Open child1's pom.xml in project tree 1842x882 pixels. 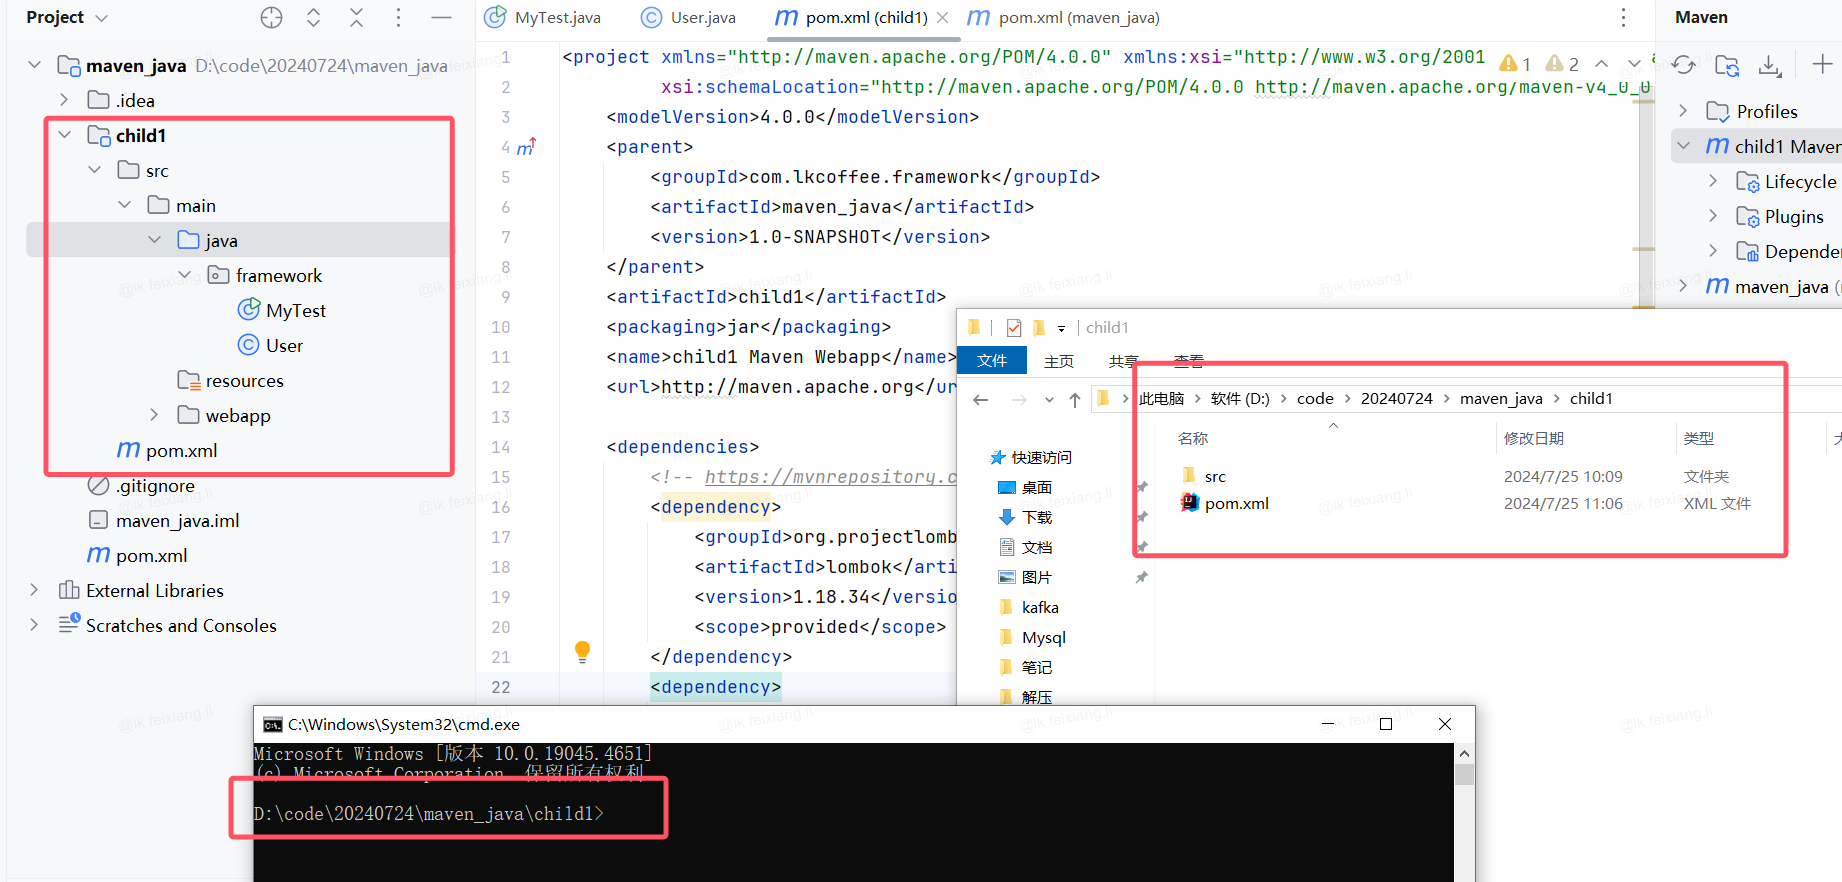point(167,450)
